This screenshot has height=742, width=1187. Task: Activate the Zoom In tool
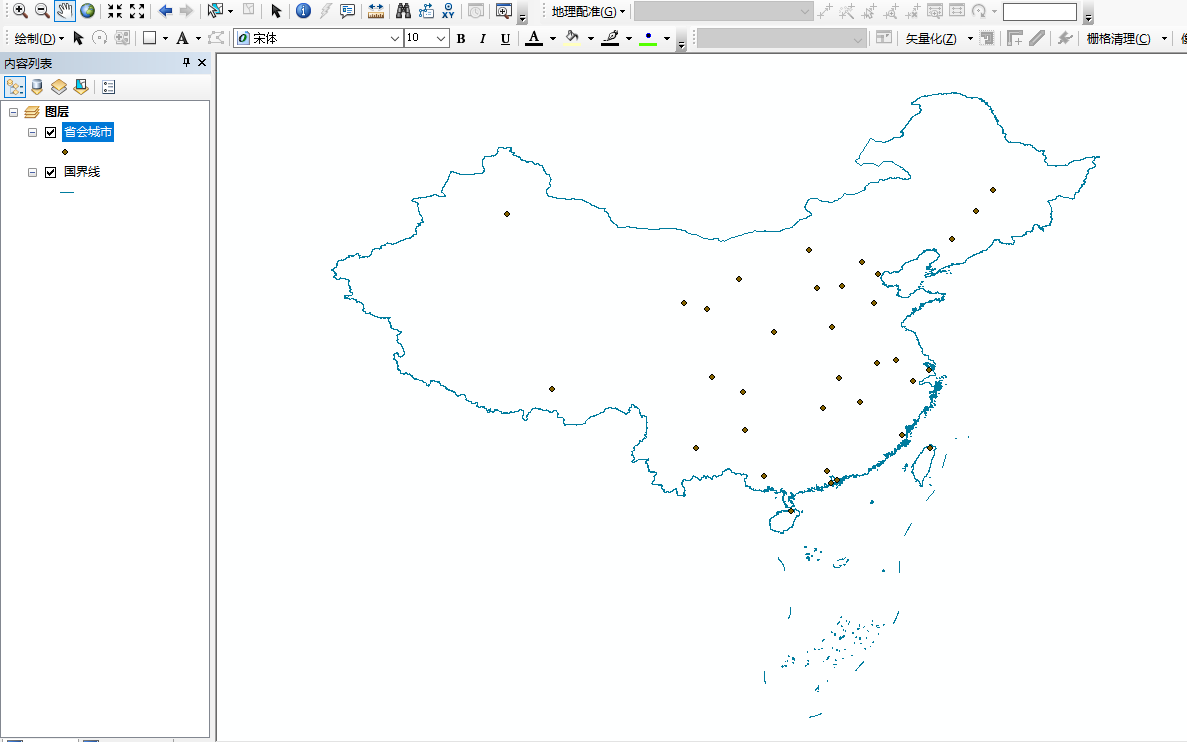tap(20, 12)
